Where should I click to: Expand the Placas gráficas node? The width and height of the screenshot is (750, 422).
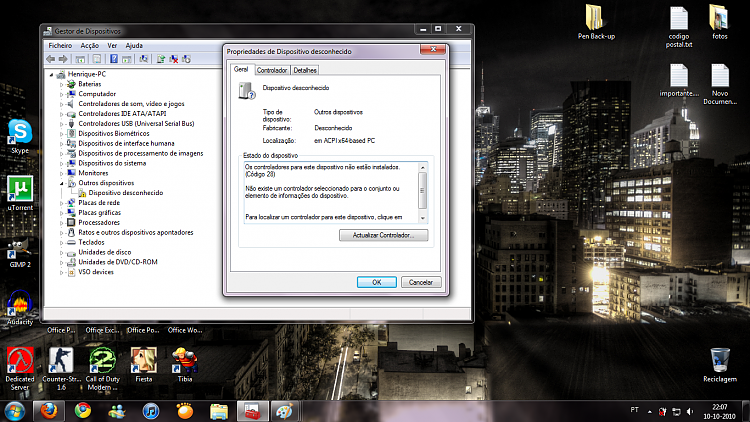tap(61, 213)
